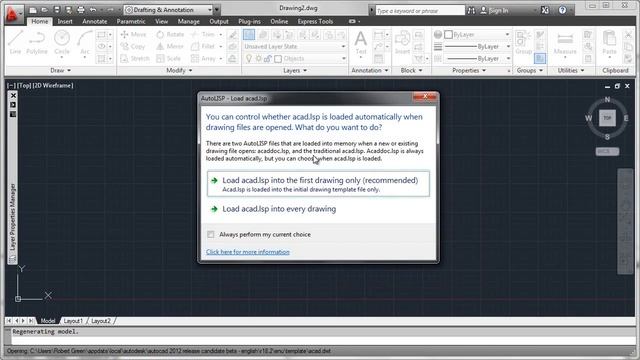Viewport: 640px width, 360px height.
Task: Choose the Rotate command
Action: 170,34
